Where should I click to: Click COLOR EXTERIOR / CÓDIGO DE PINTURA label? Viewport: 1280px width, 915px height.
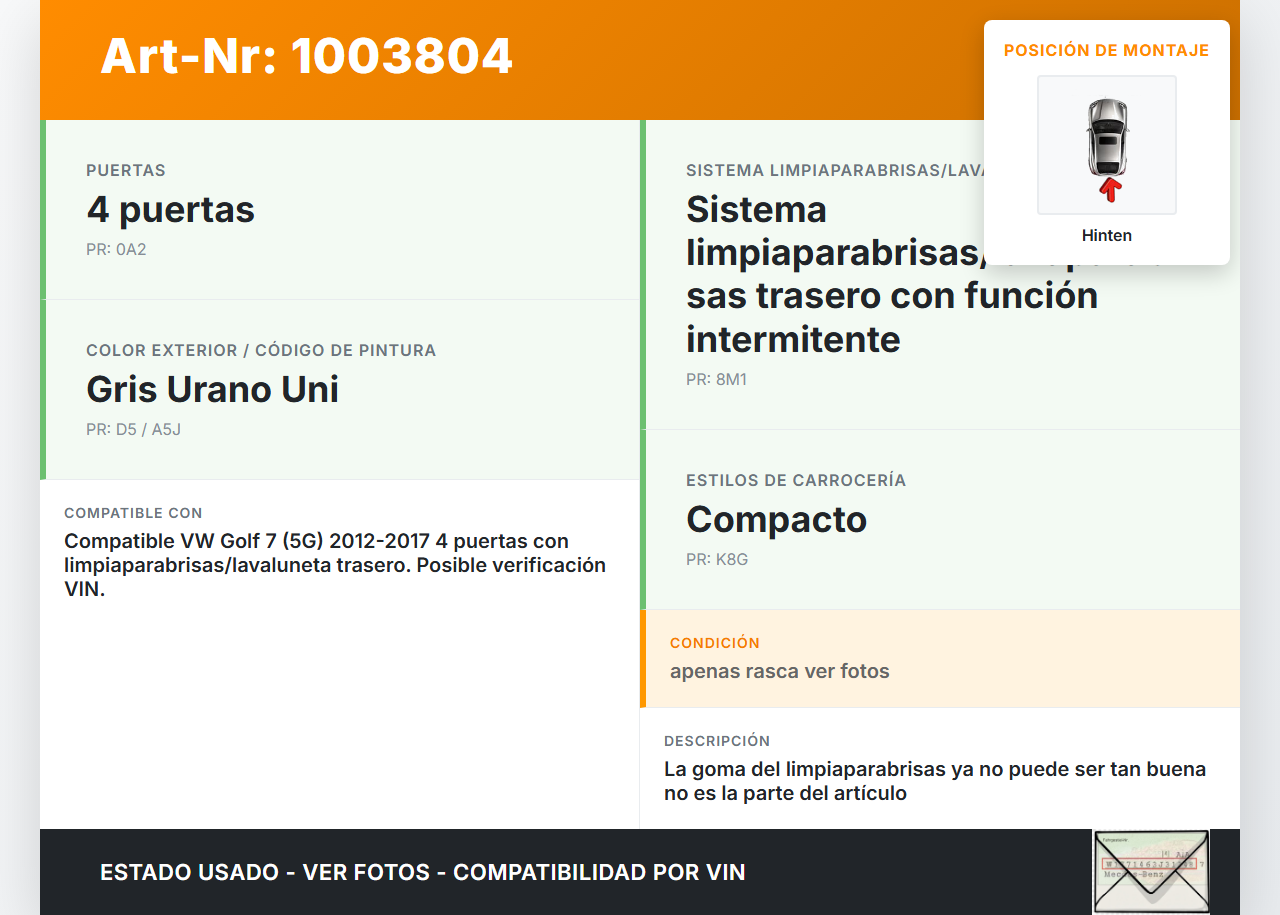tap(261, 350)
